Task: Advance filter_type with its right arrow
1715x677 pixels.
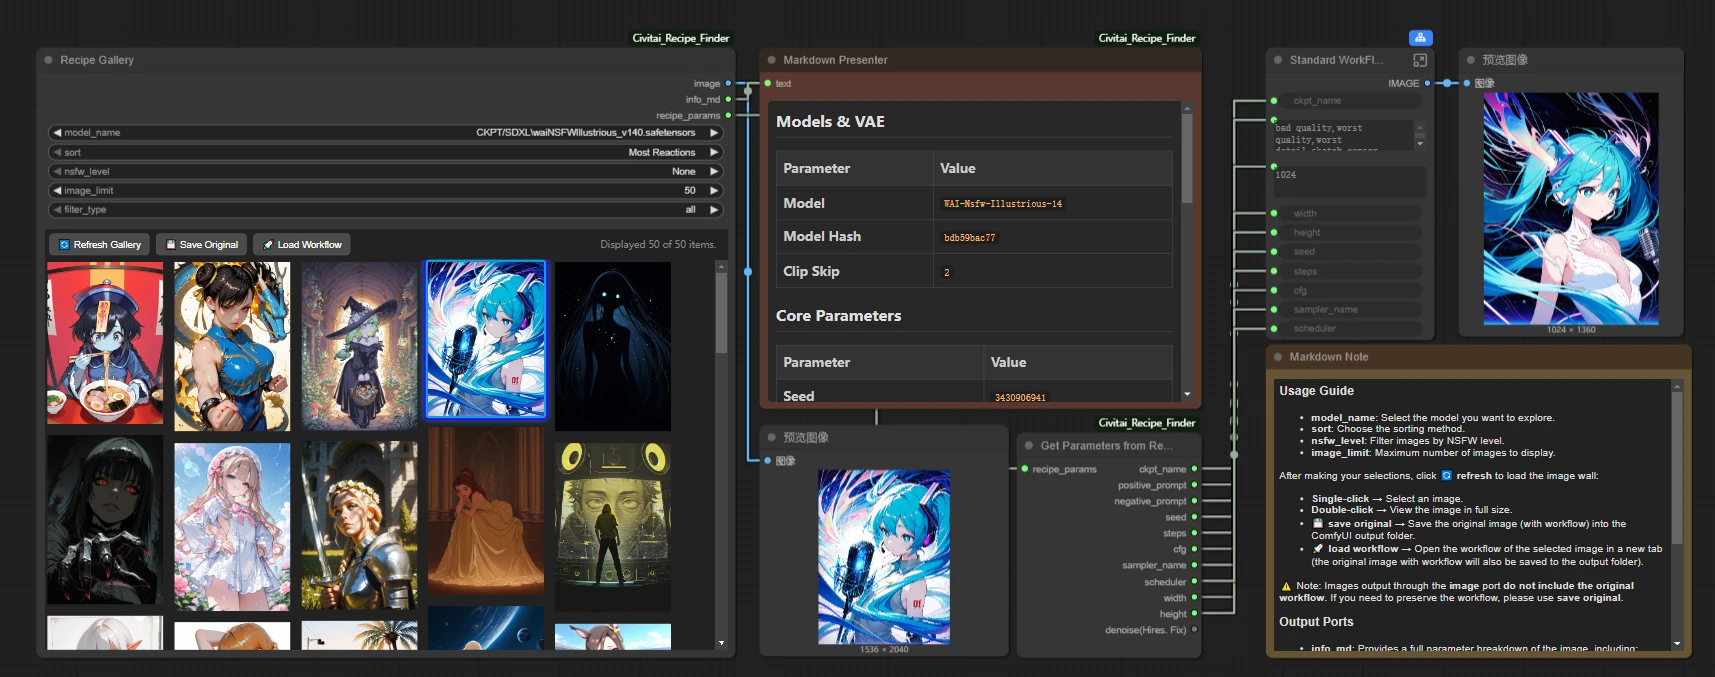Action: (714, 209)
